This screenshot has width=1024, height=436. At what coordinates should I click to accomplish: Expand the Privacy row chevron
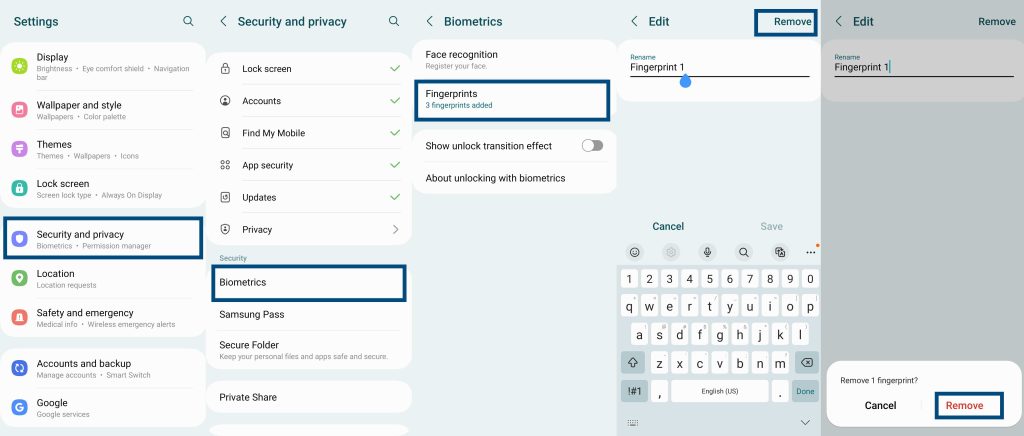point(395,230)
